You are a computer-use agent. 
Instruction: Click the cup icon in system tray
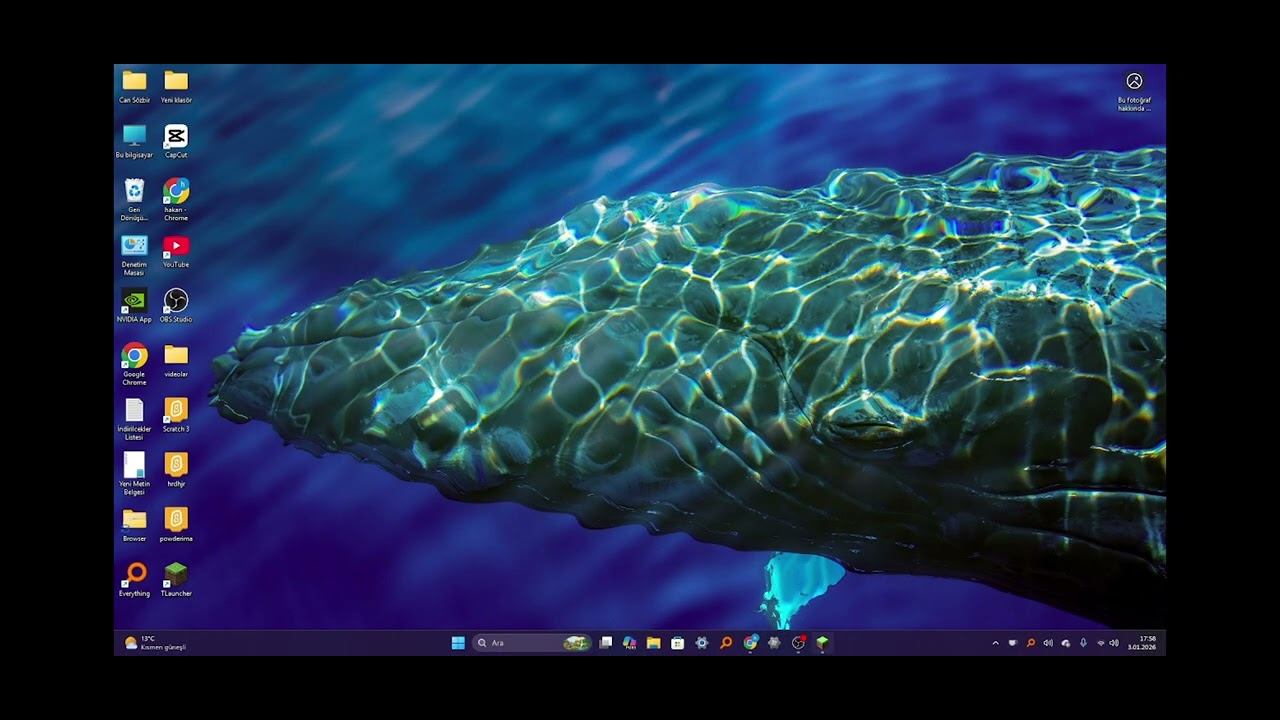coord(1013,643)
